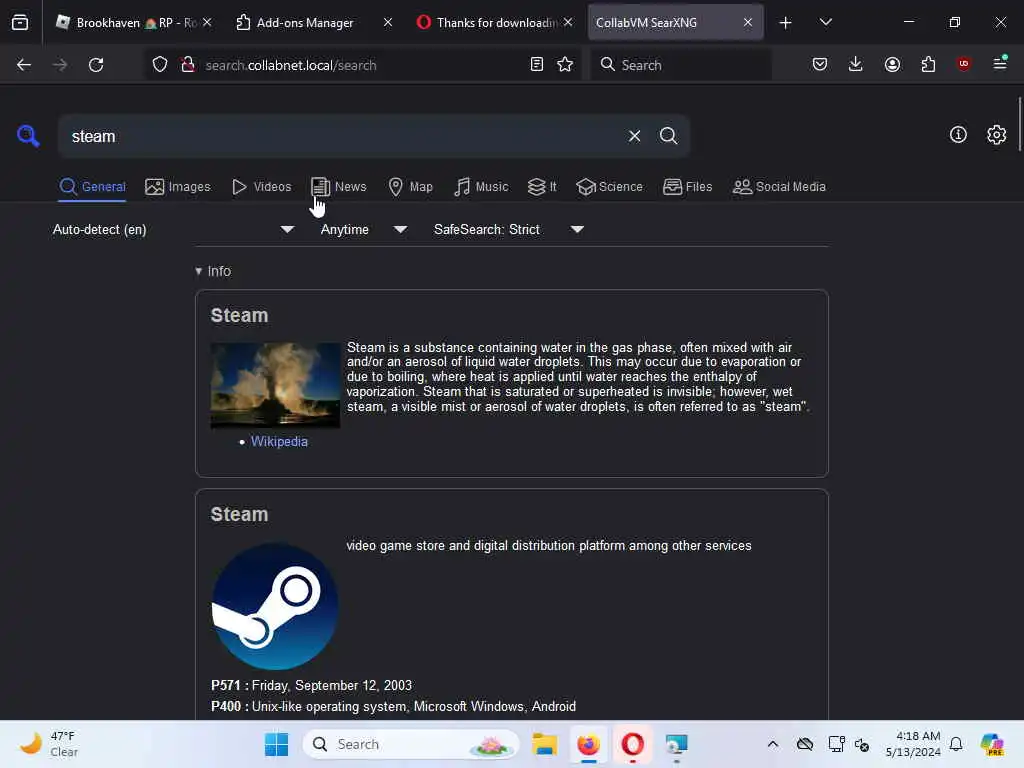
Task: Open Copilot preview icon
Action: click(x=992, y=744)
